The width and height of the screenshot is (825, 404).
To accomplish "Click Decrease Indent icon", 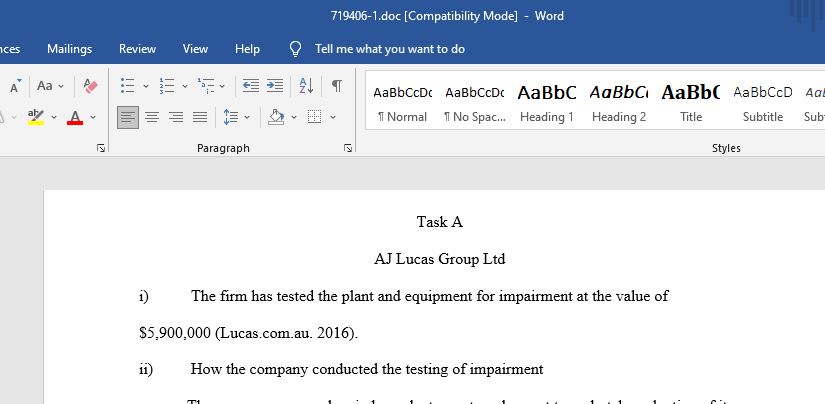I will point(250,86).
